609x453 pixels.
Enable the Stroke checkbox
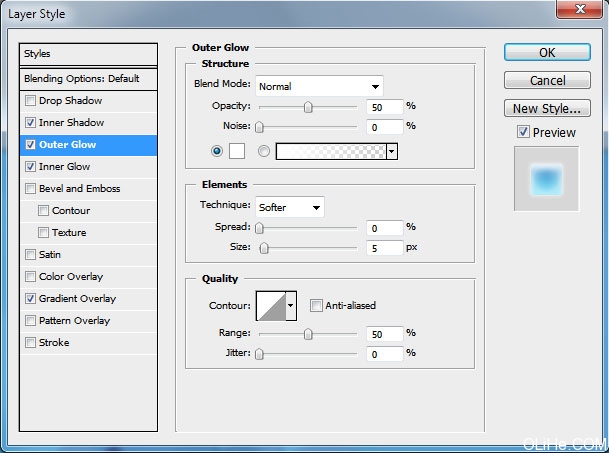(31, 343)
